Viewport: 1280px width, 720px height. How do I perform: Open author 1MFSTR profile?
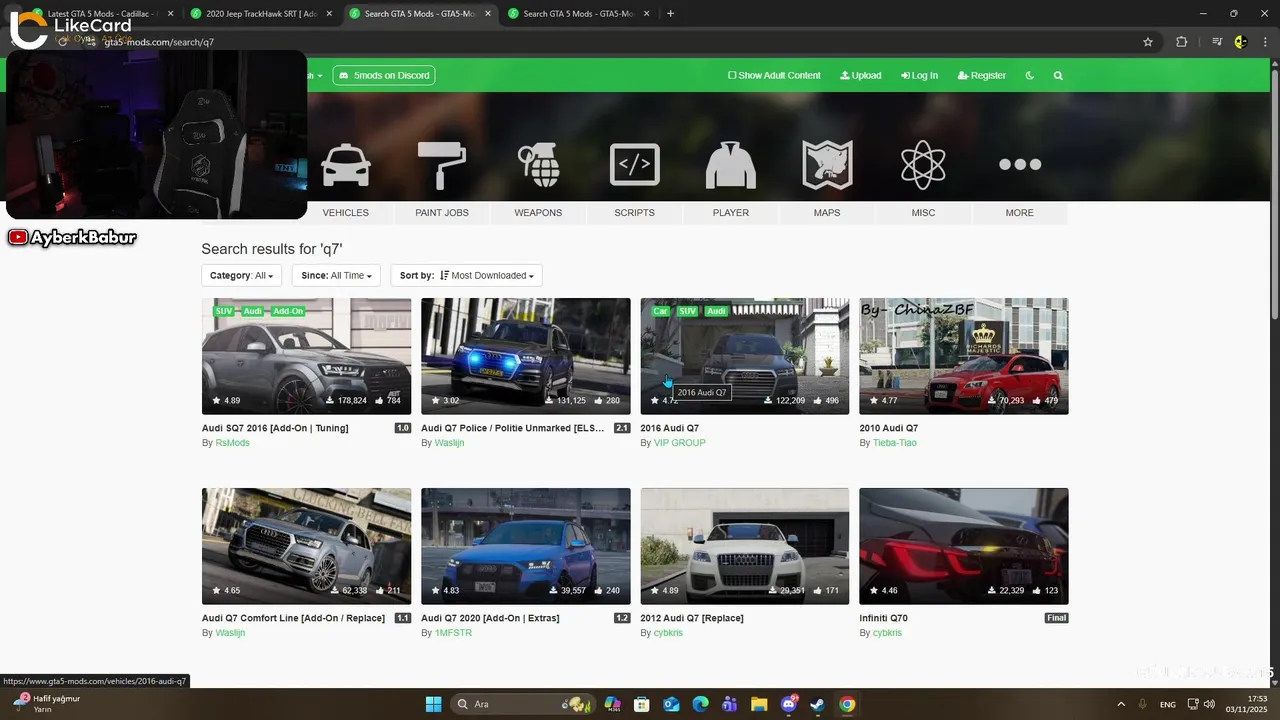point(453,633)
